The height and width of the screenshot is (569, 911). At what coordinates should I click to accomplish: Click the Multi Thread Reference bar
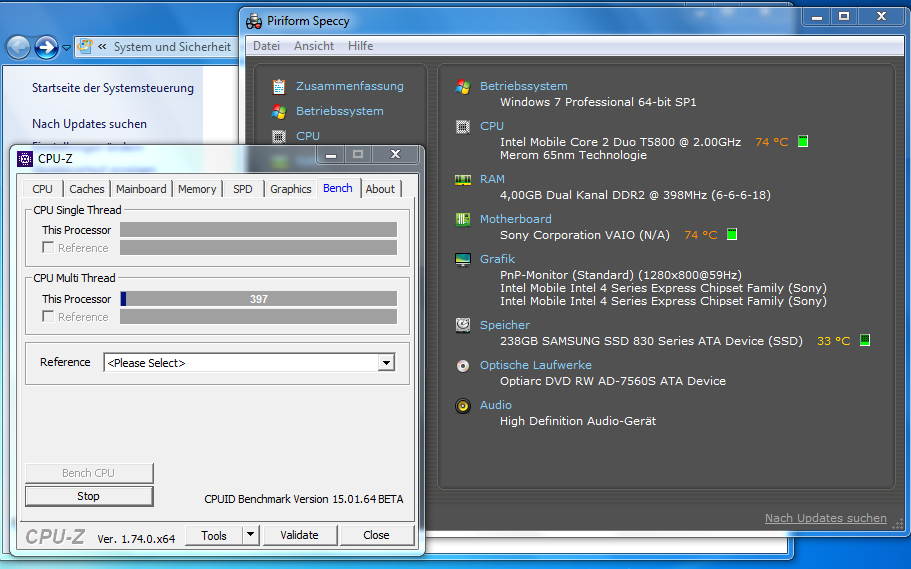(x=259, y=317)
